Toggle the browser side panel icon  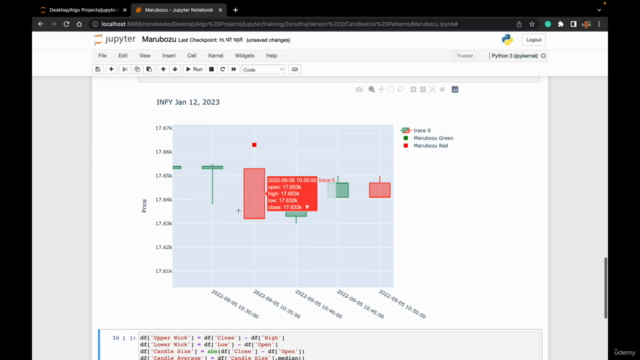pos(573,24)
